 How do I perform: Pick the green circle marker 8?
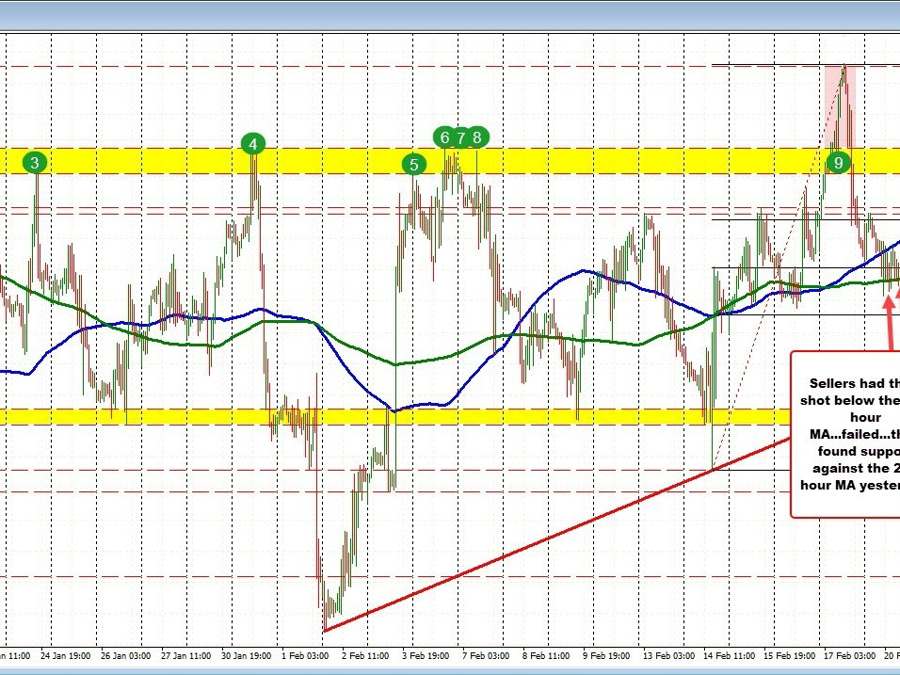pyautogui.click(x=478, y=137)
